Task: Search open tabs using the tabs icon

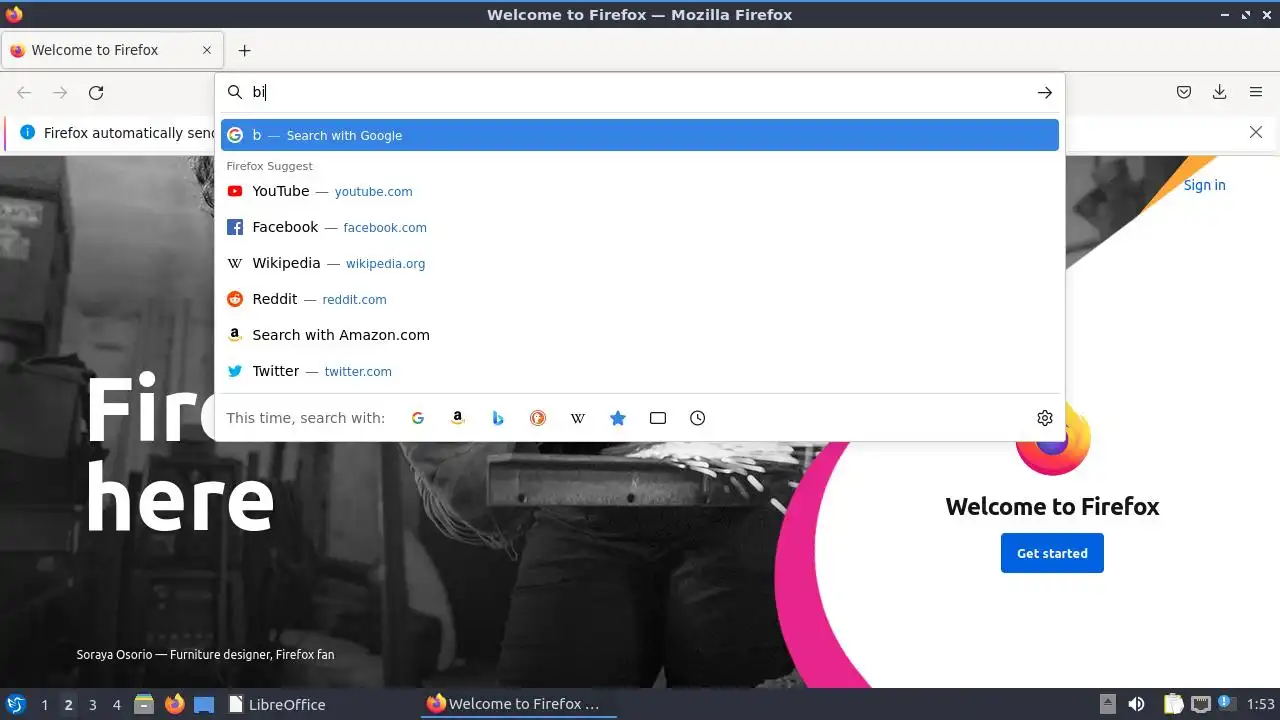Action: click(x=658, y=418)
